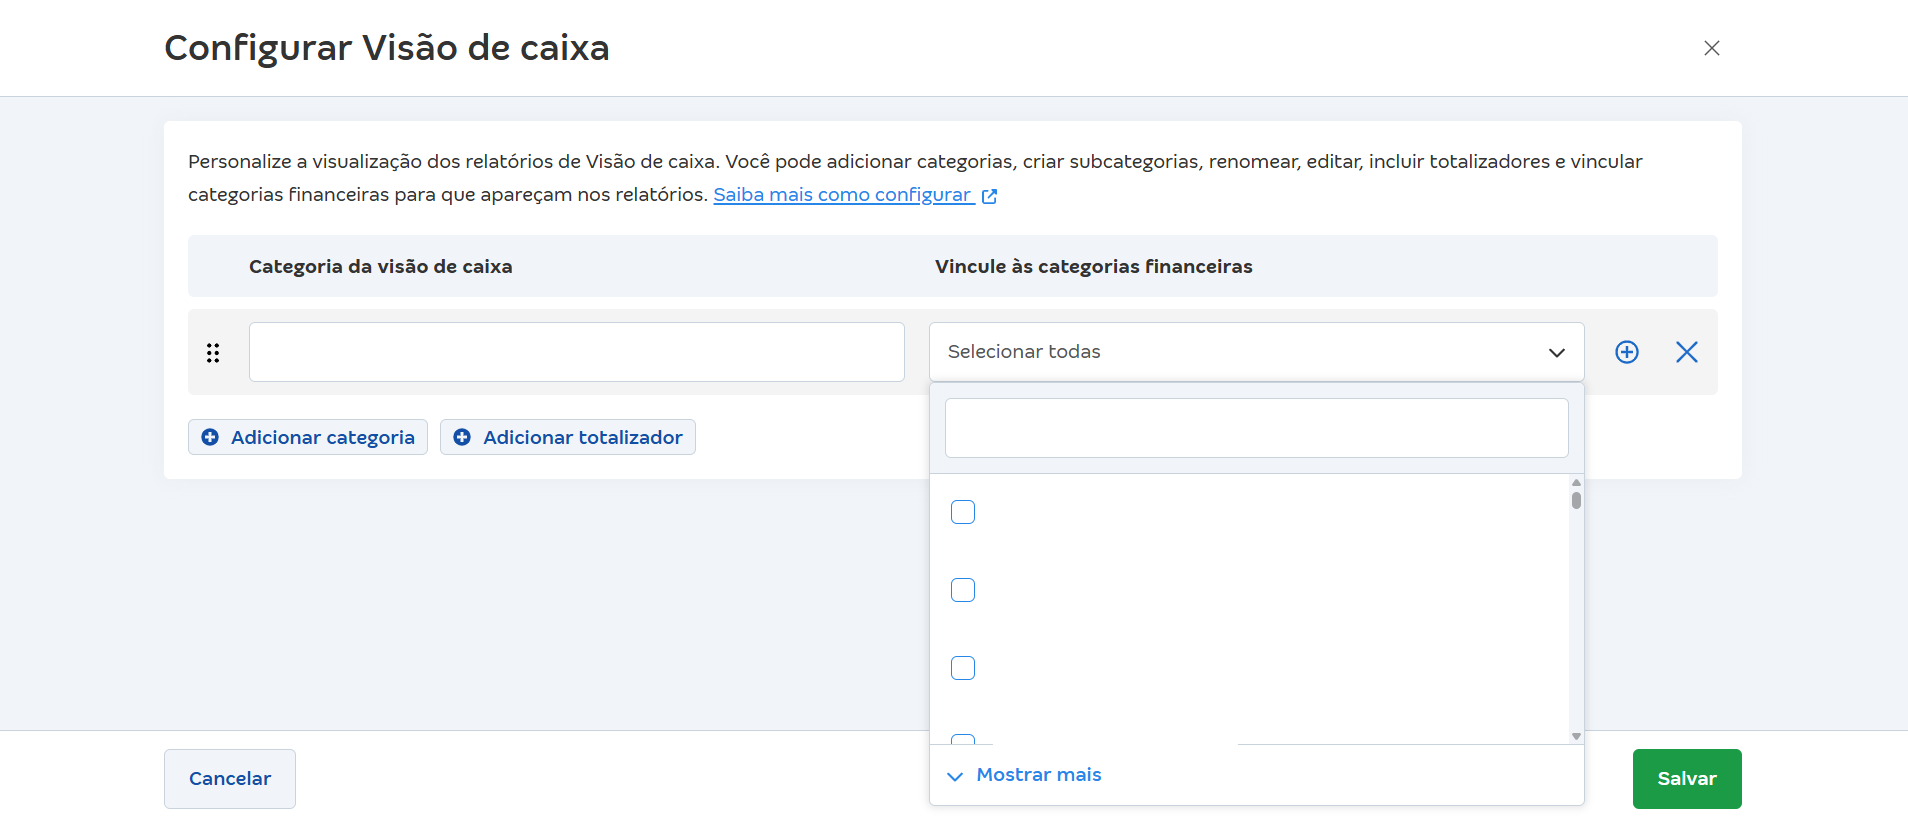Tick the second checkbox in the dropdown list
The width and height of the screenshot is (1908, 825).
point(963,590)
